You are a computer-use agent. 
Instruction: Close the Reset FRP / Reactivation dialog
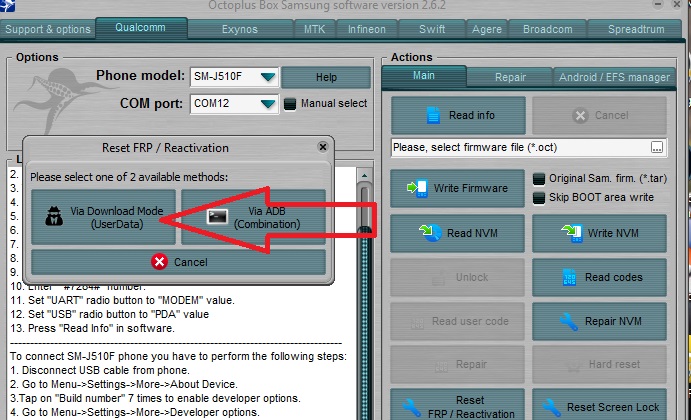(x=323, y=147)
